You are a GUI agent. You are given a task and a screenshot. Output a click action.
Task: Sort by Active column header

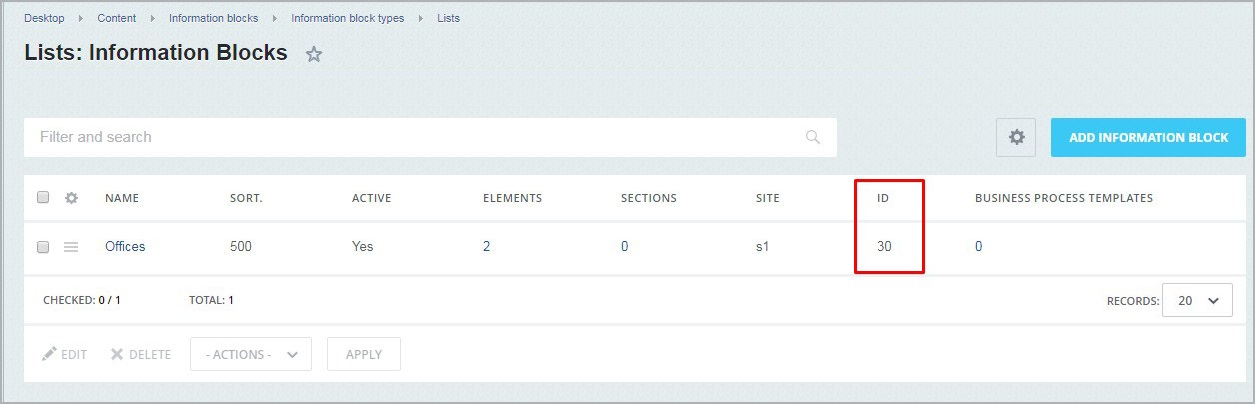pos(372,198)
